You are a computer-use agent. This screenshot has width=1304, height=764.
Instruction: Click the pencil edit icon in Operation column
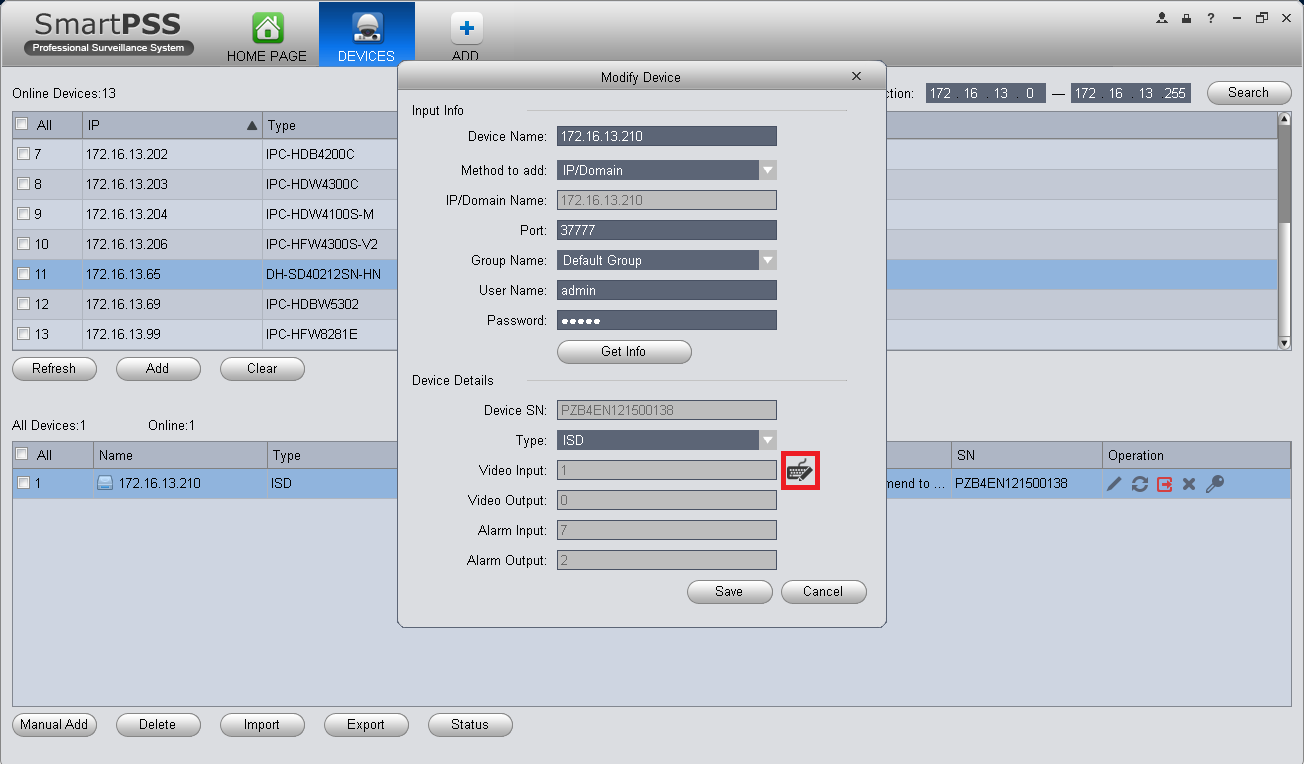coord(1114,484)
